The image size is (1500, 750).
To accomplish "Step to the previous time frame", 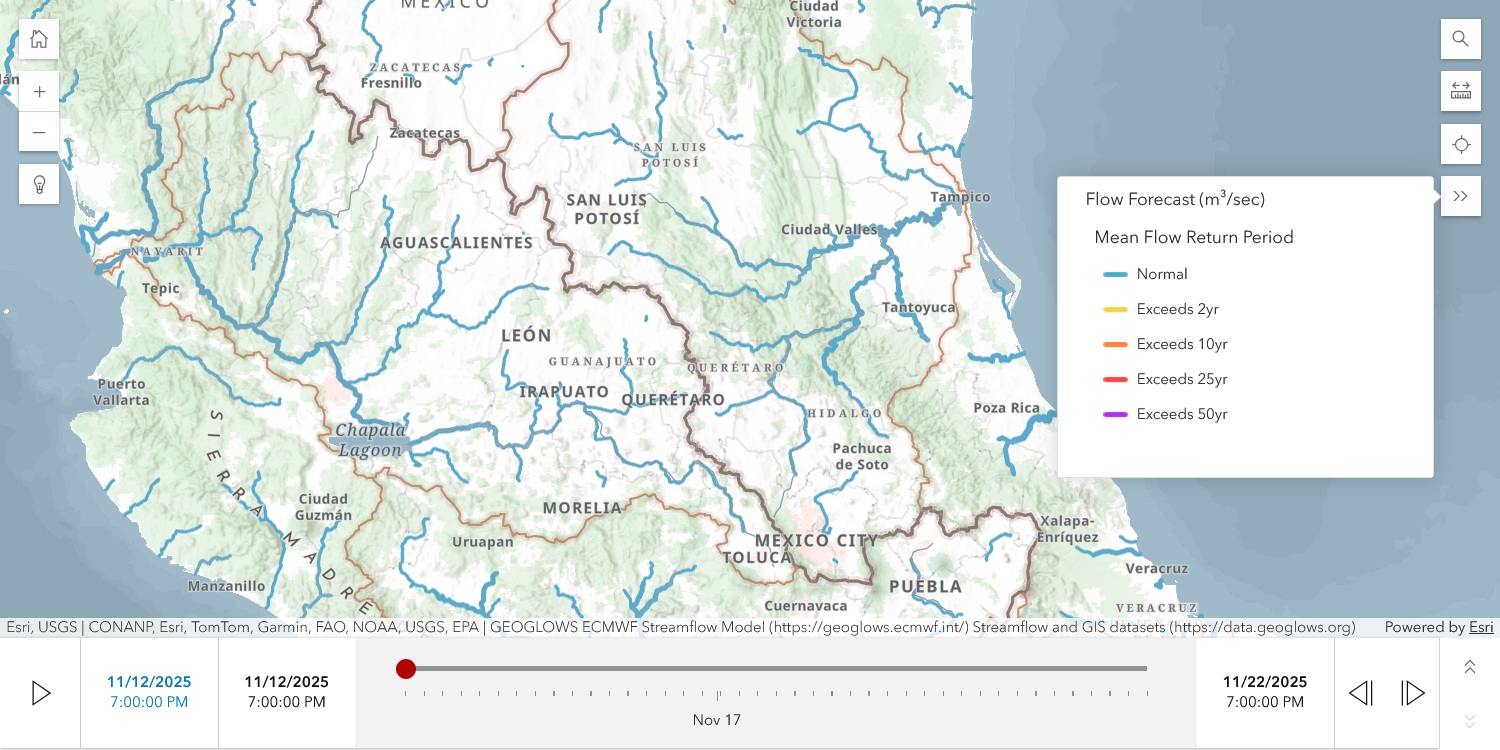I will [x=1360, y=693].
